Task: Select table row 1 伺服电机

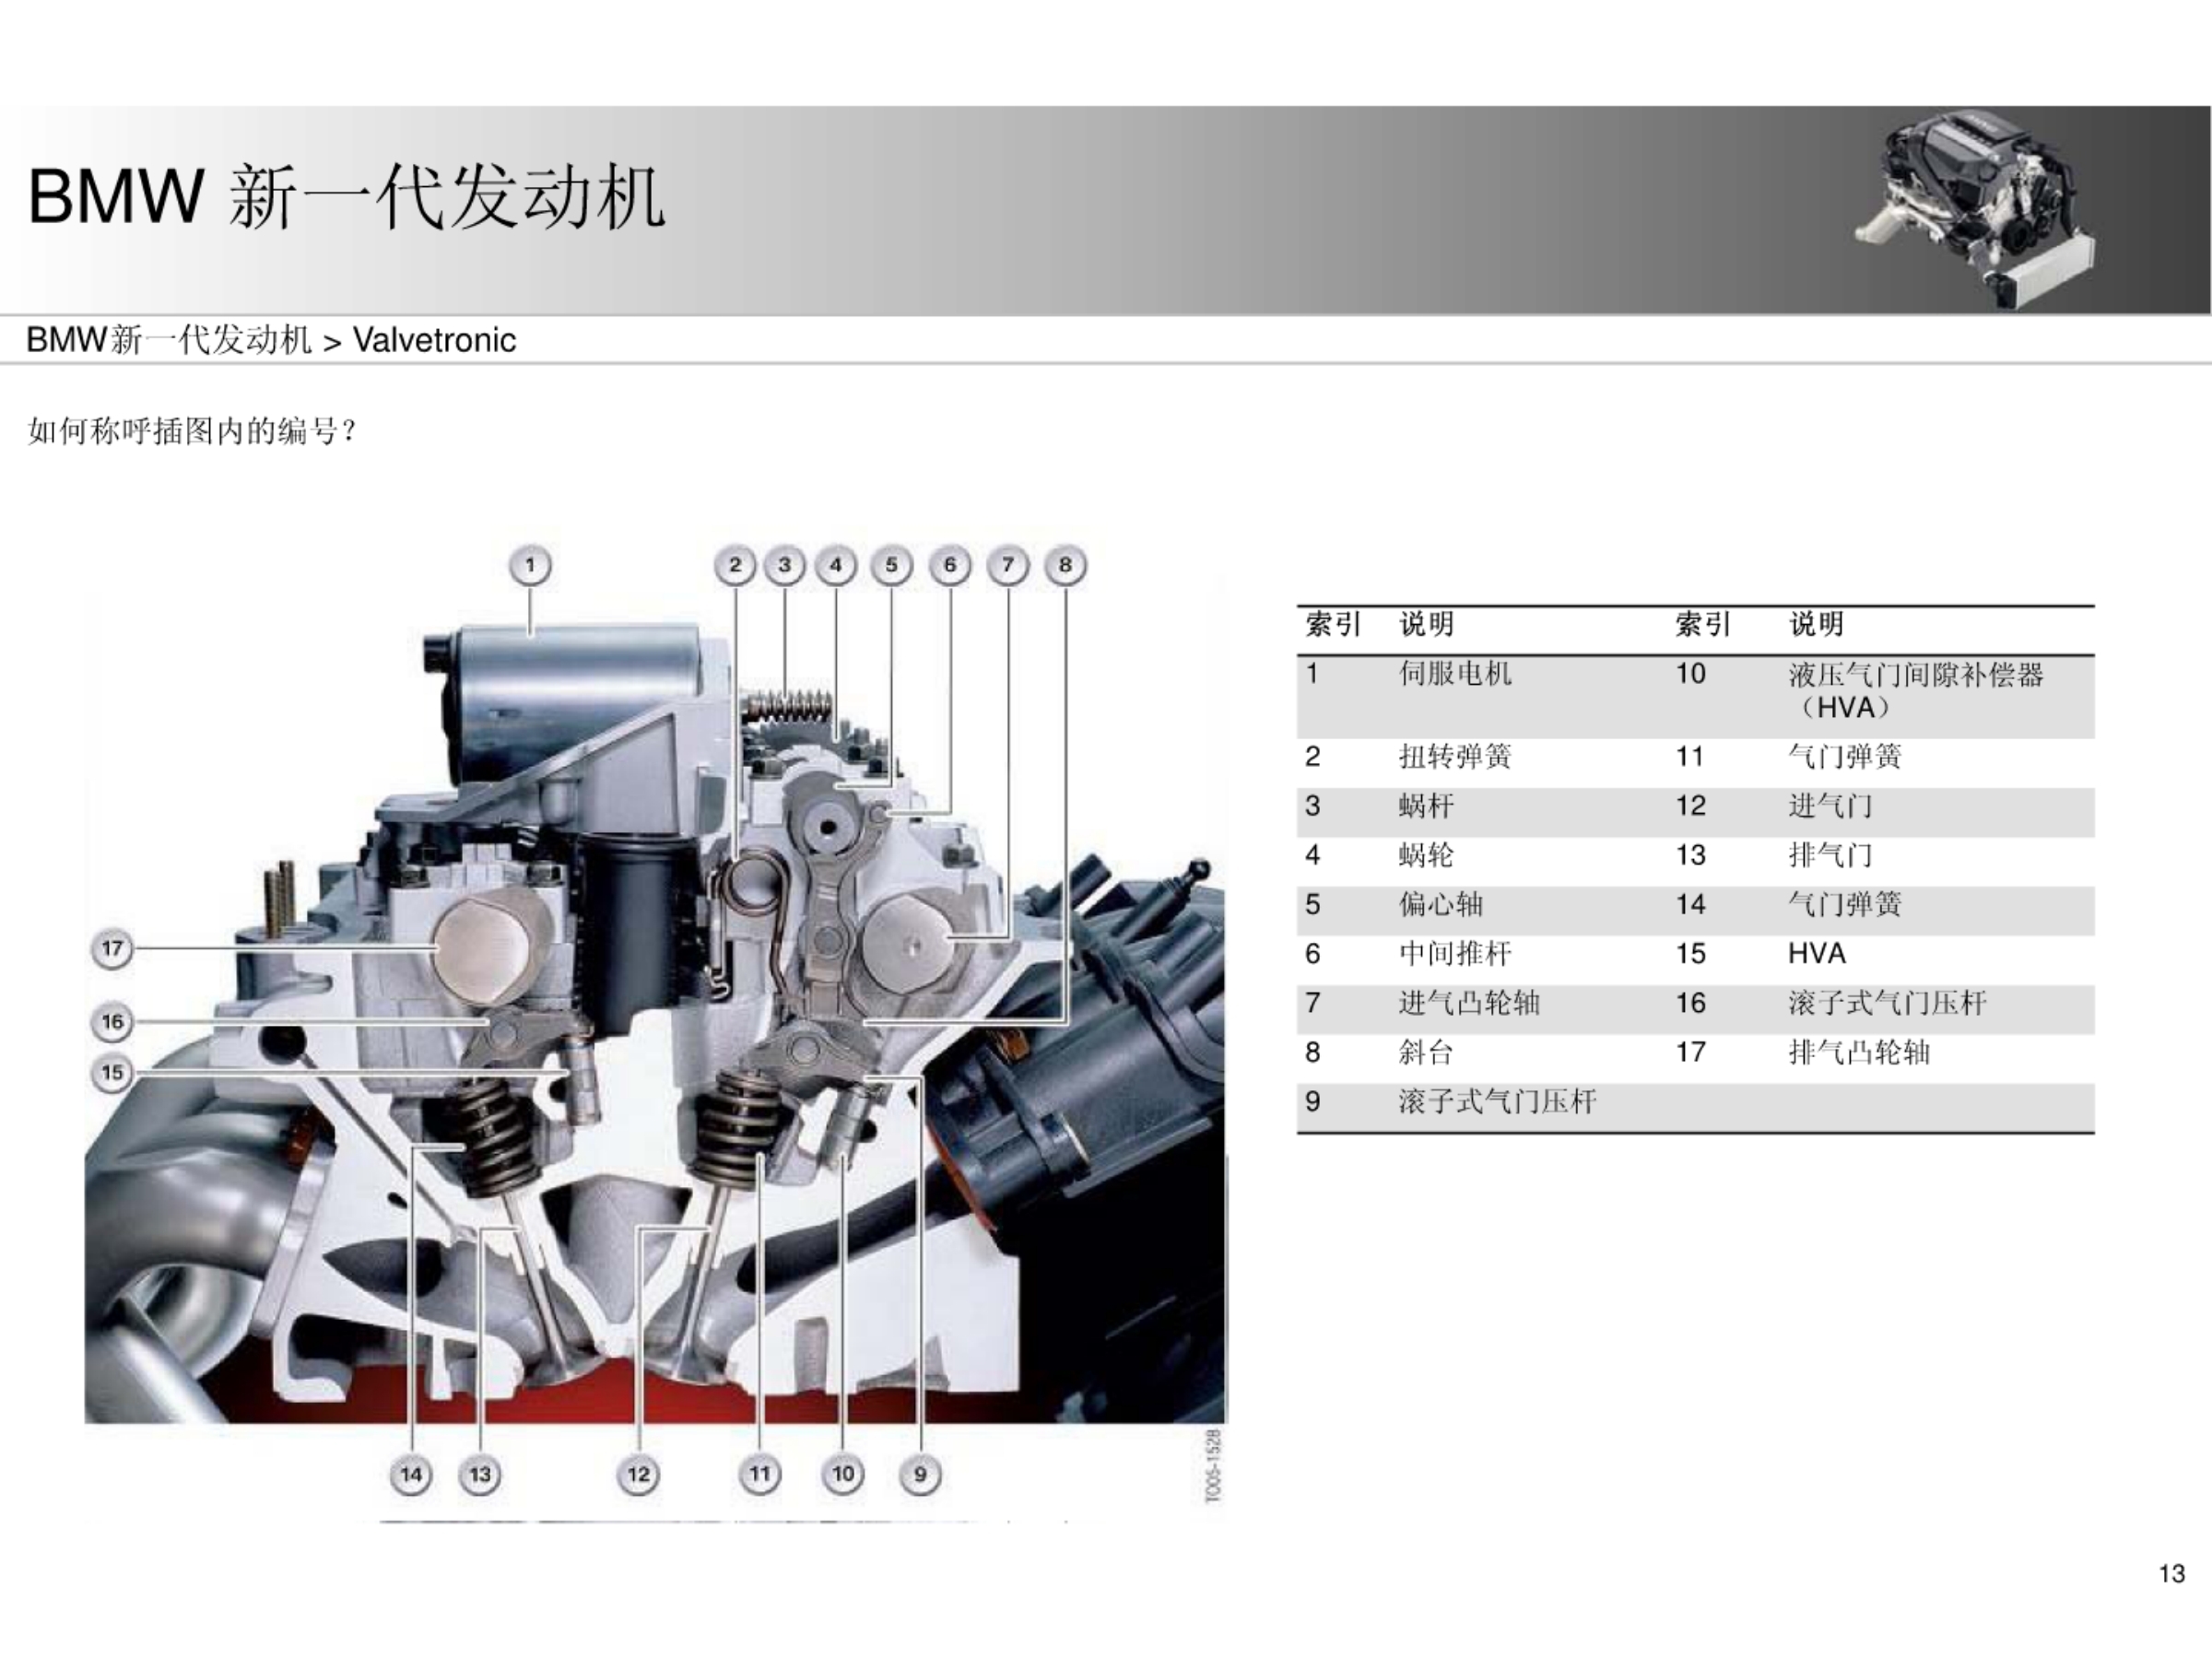Action: [1455, 674]
